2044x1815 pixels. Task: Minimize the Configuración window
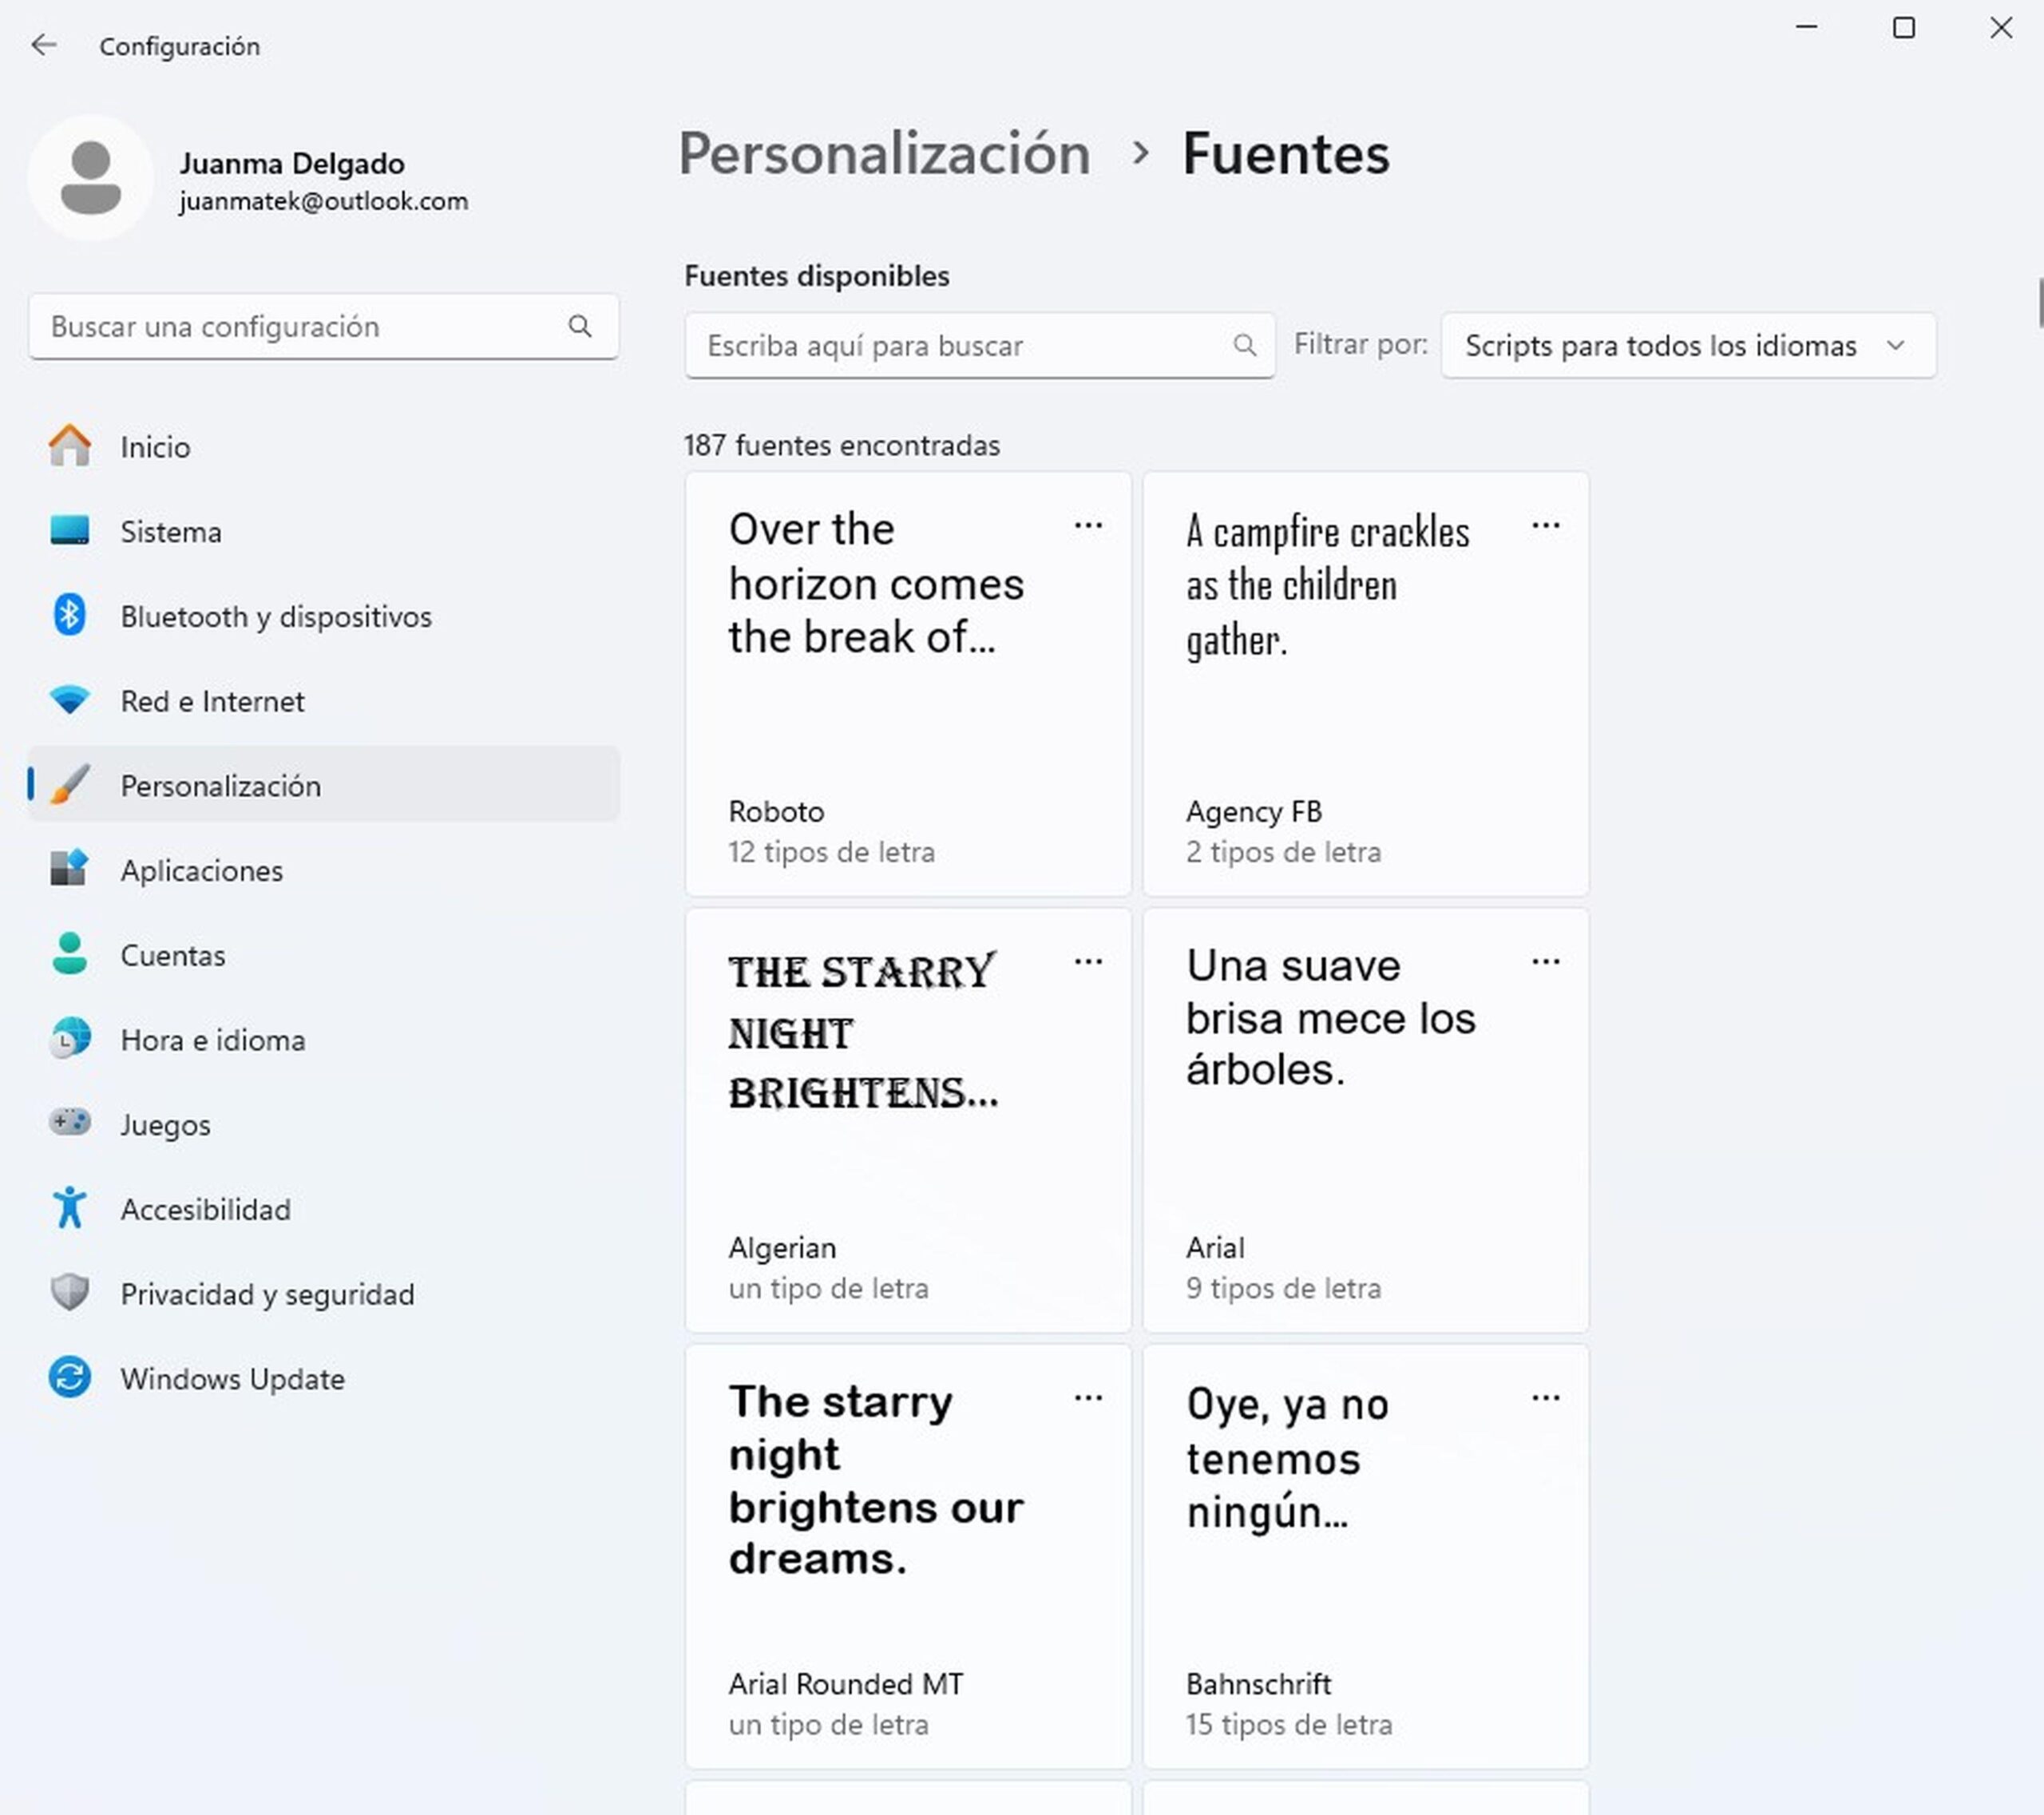[1807, 28]
